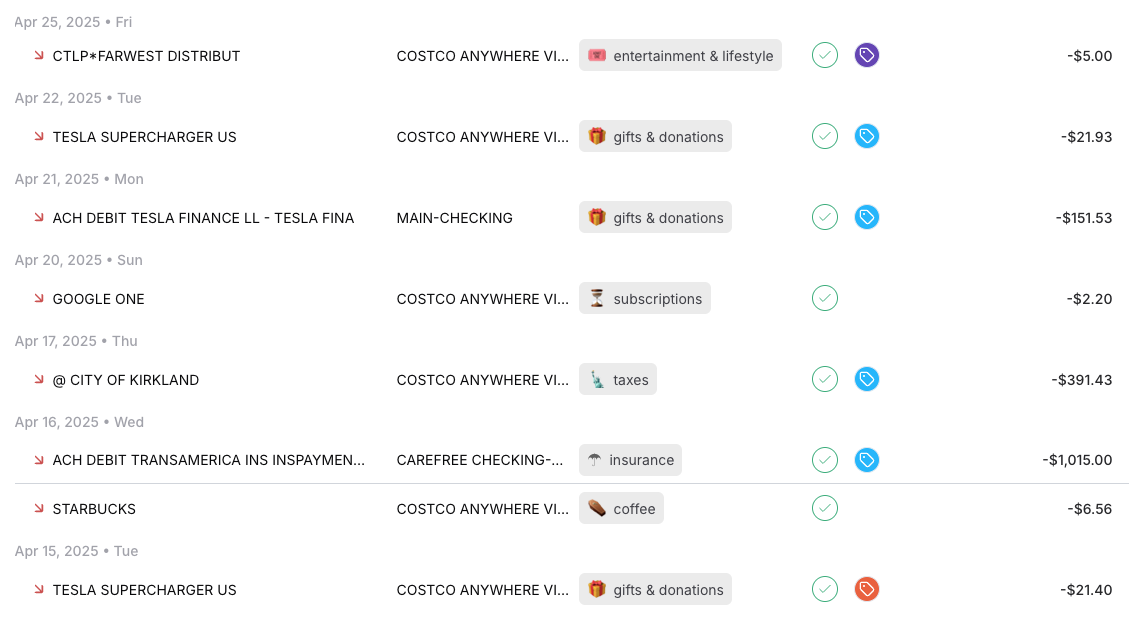Toggle the reviewed checkmark on STARBUCKS

point(824,508)
